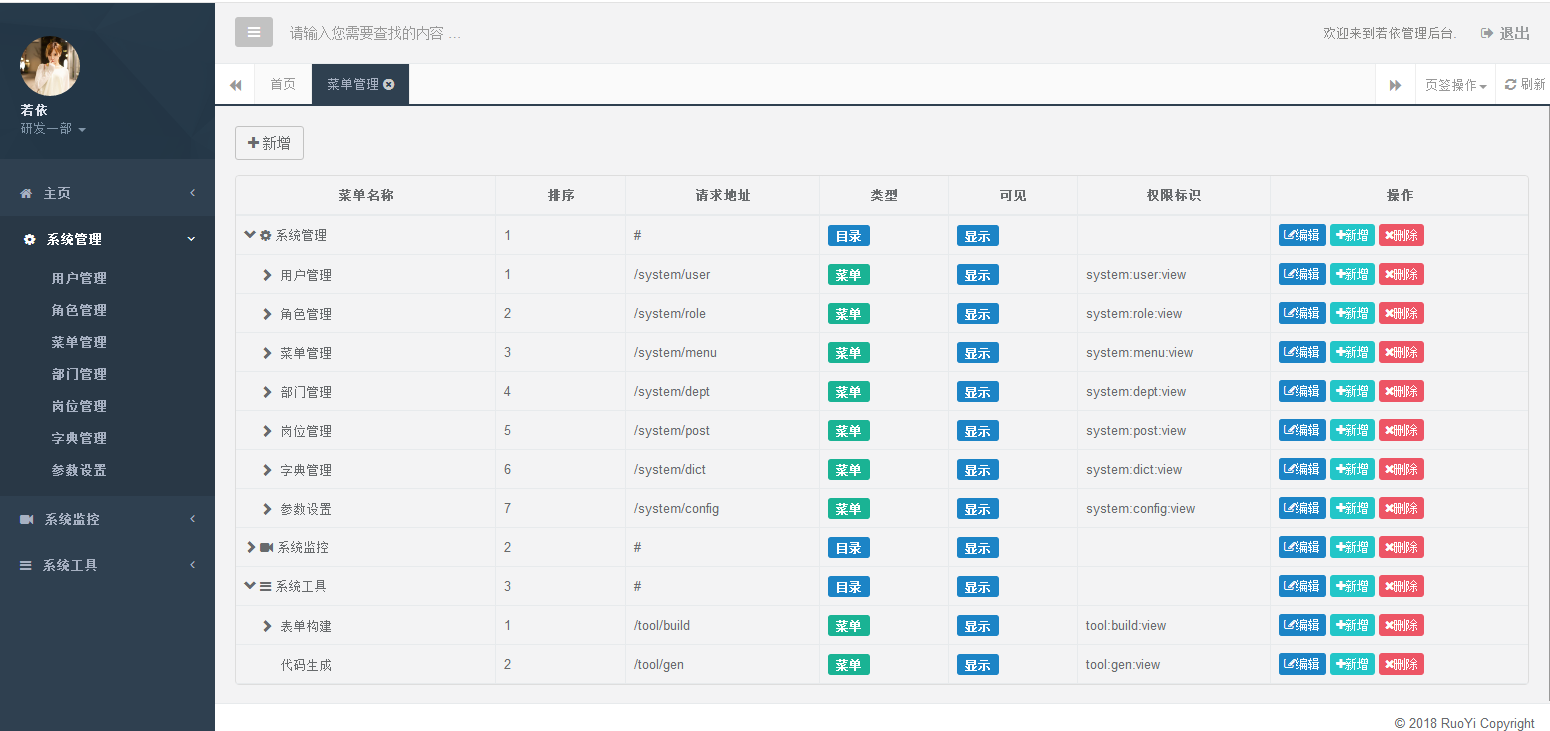This screenshot has height=731, width=1550.
Task: Open the 页签操作 dropdown
Action: coord(1456,85)
